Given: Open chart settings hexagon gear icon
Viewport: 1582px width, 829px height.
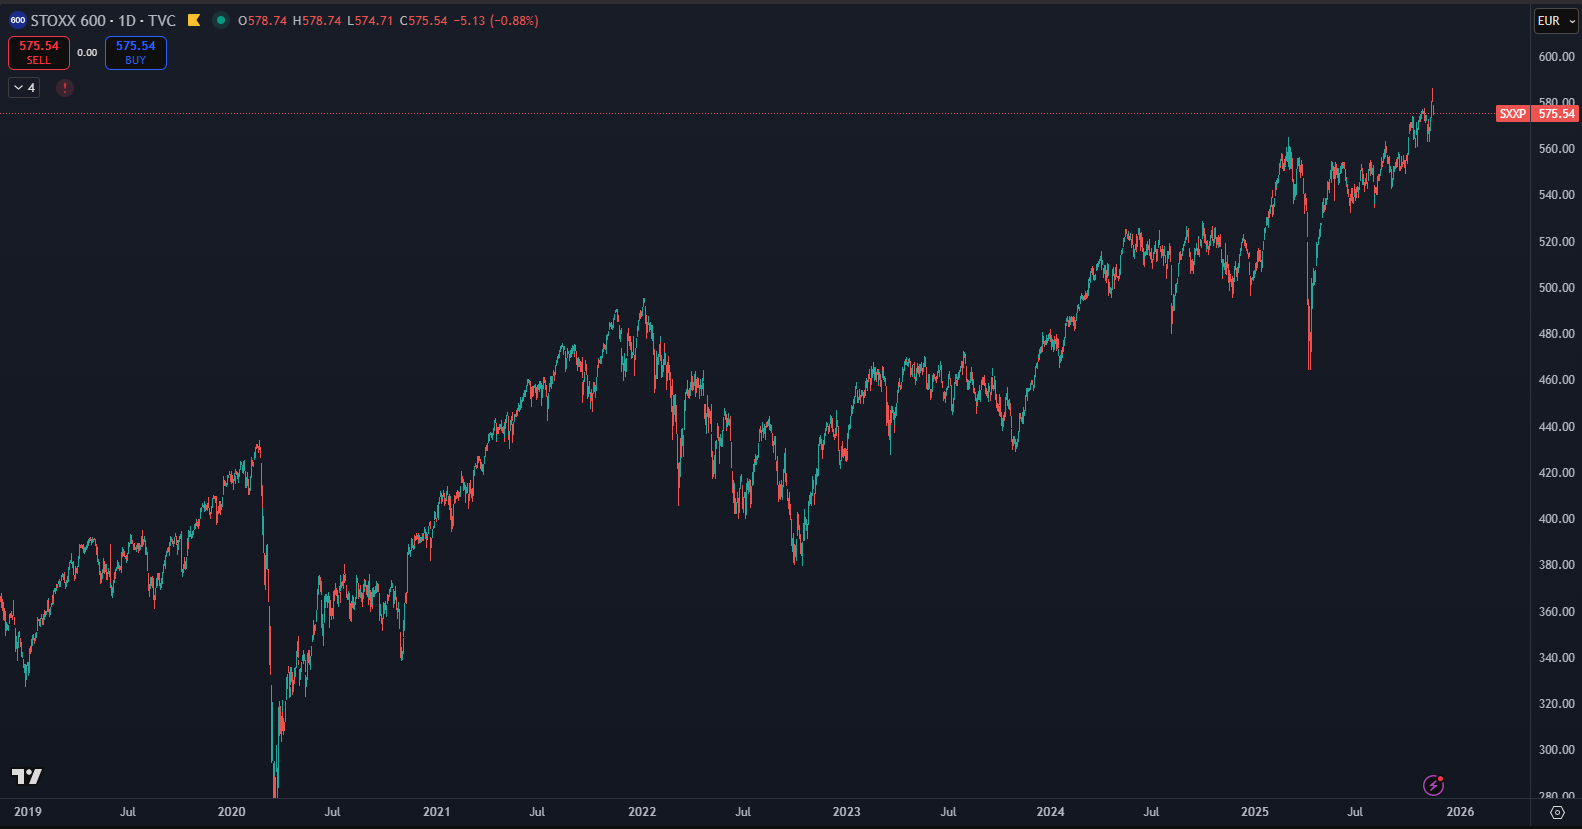Looking at the screenshot, I should click(1557, 812).
